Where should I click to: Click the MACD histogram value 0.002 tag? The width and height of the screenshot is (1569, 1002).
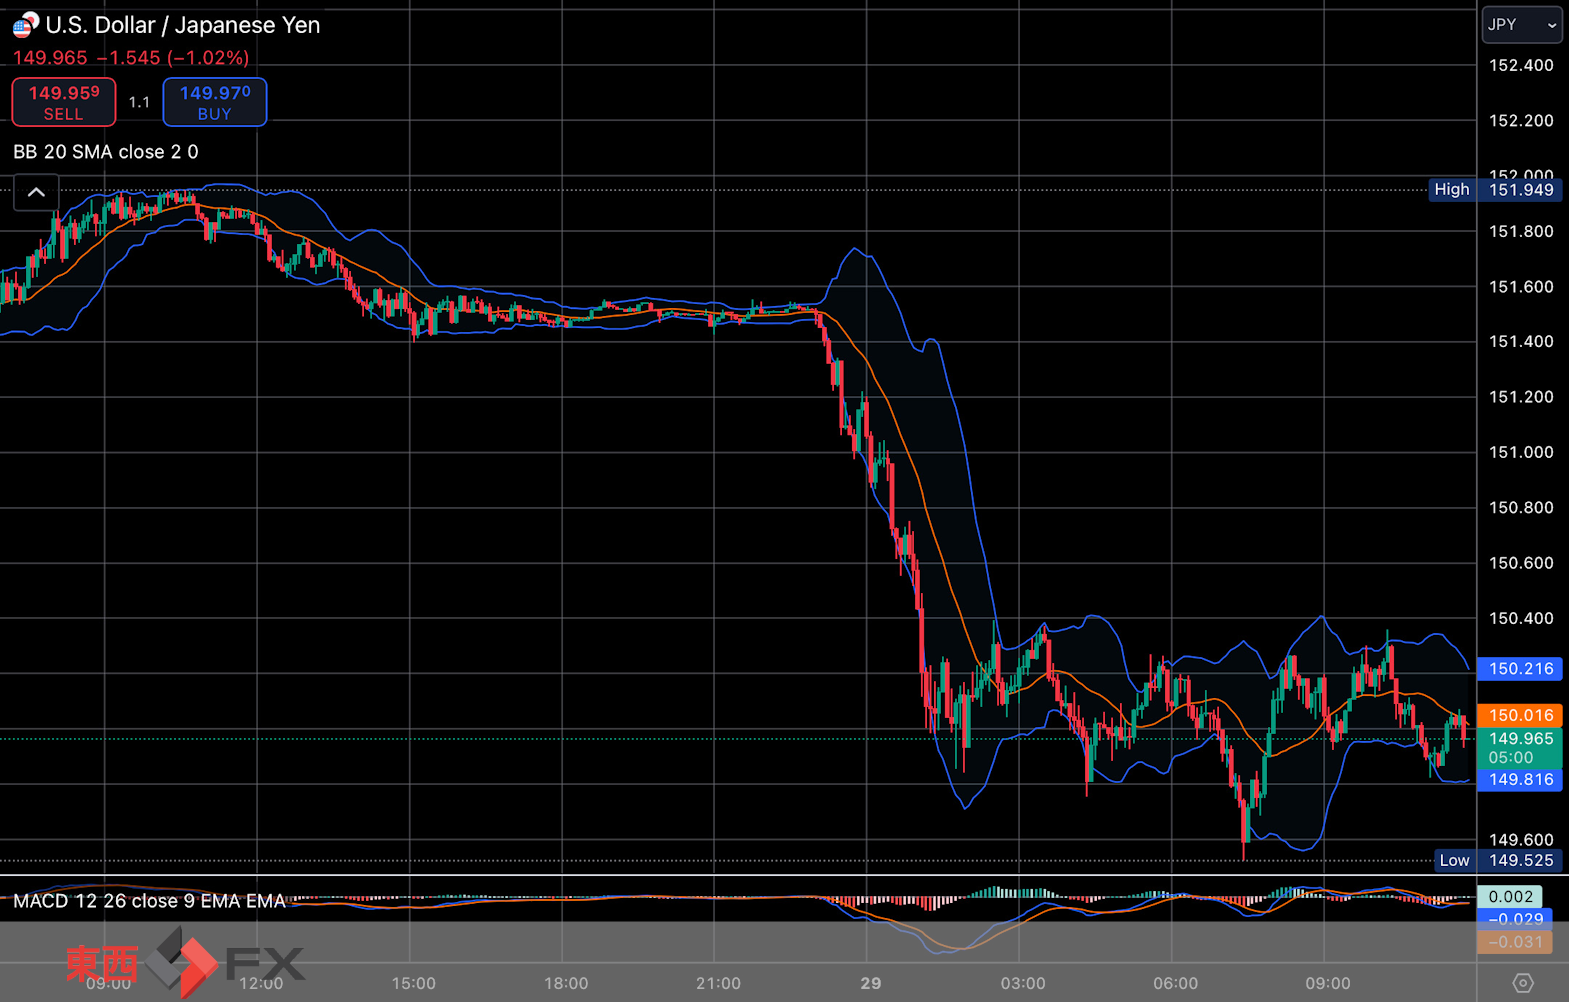tap(1510, 897)
